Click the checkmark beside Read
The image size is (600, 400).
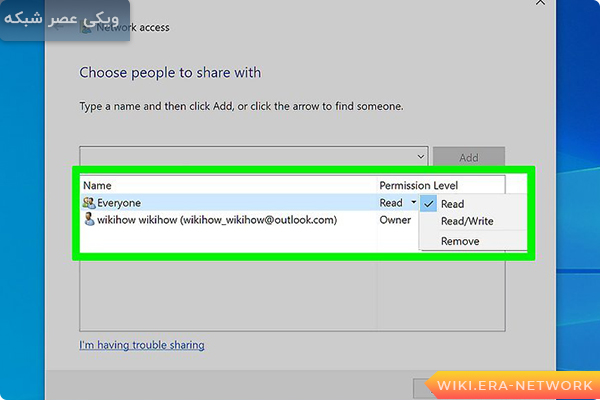429,204
